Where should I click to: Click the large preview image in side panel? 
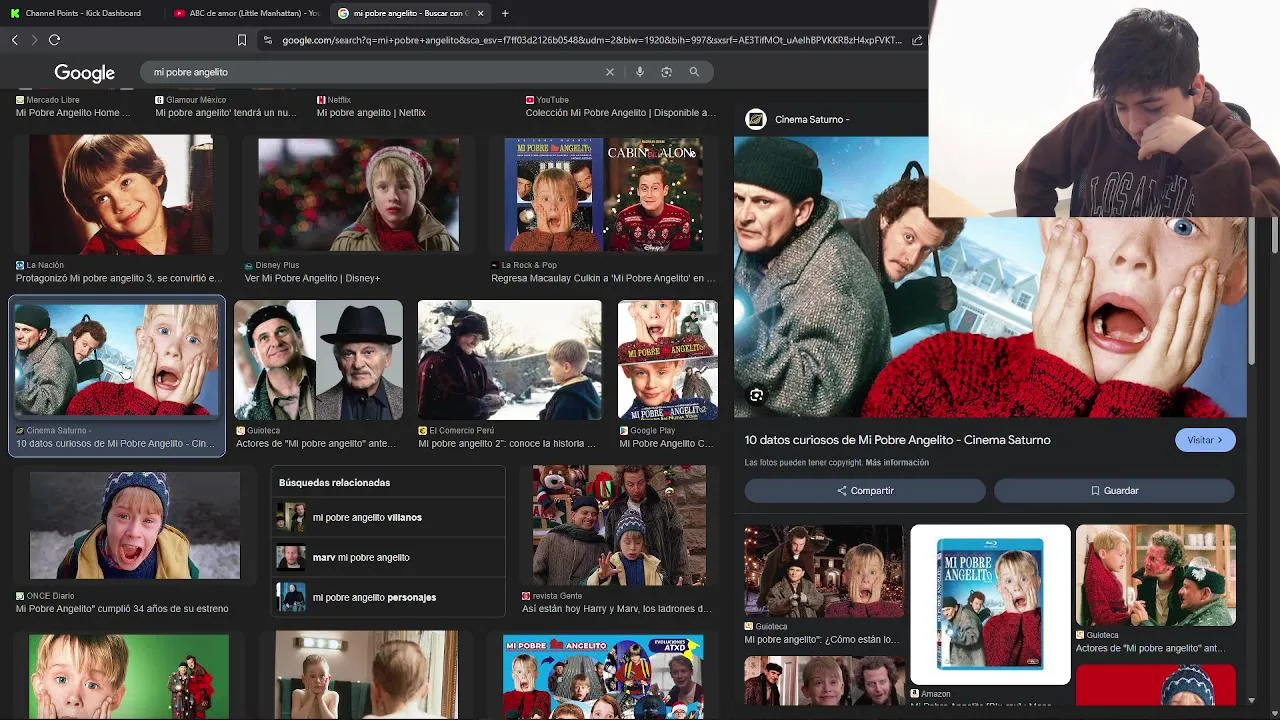(x=990, y=277)
